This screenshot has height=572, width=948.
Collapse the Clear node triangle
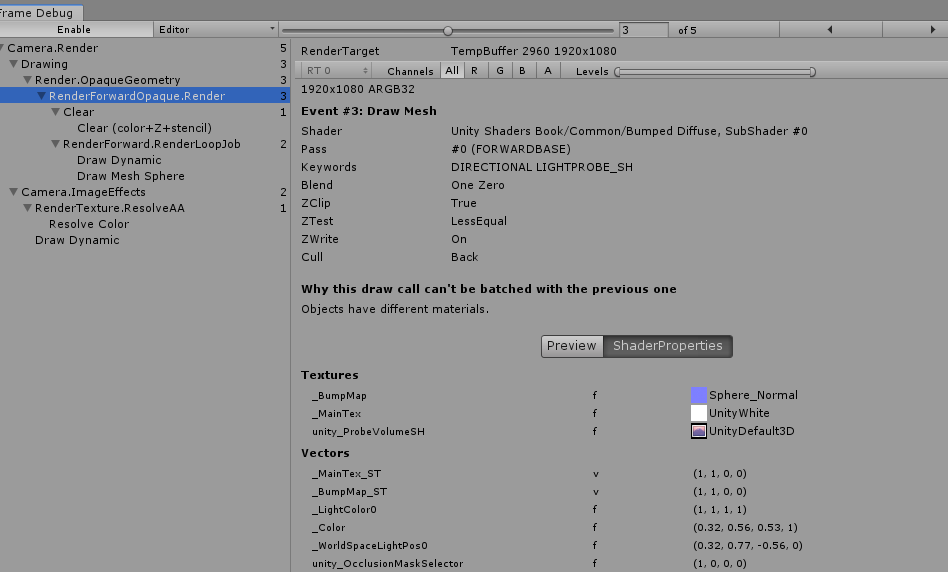coord(56,112)
